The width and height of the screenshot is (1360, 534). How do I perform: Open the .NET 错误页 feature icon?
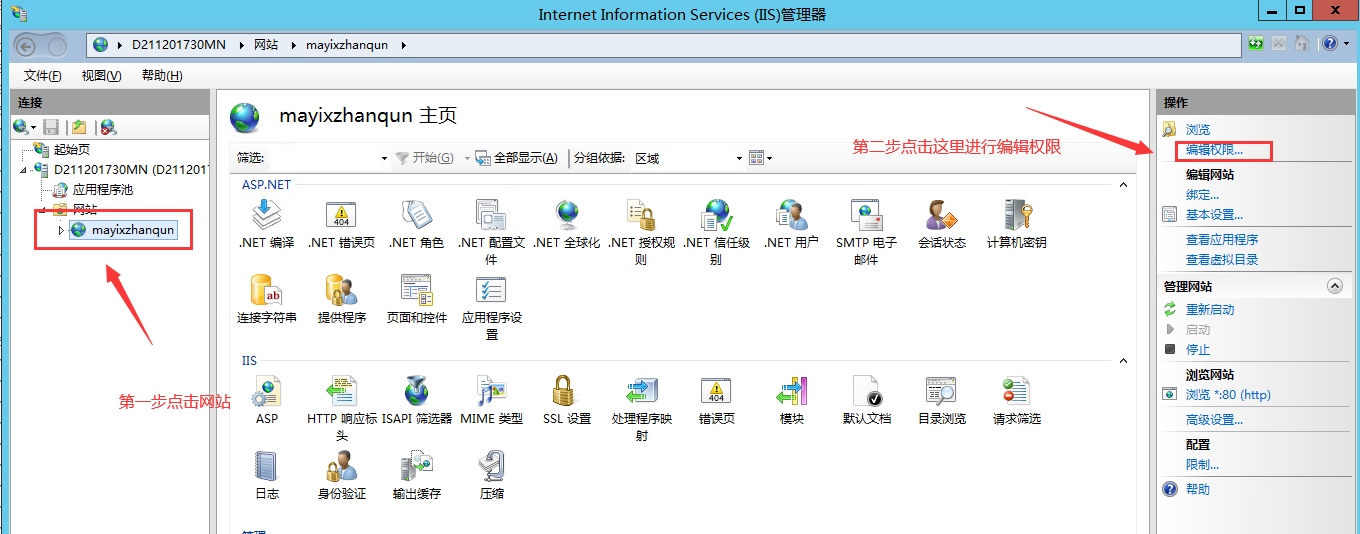(x=342, y=214)
